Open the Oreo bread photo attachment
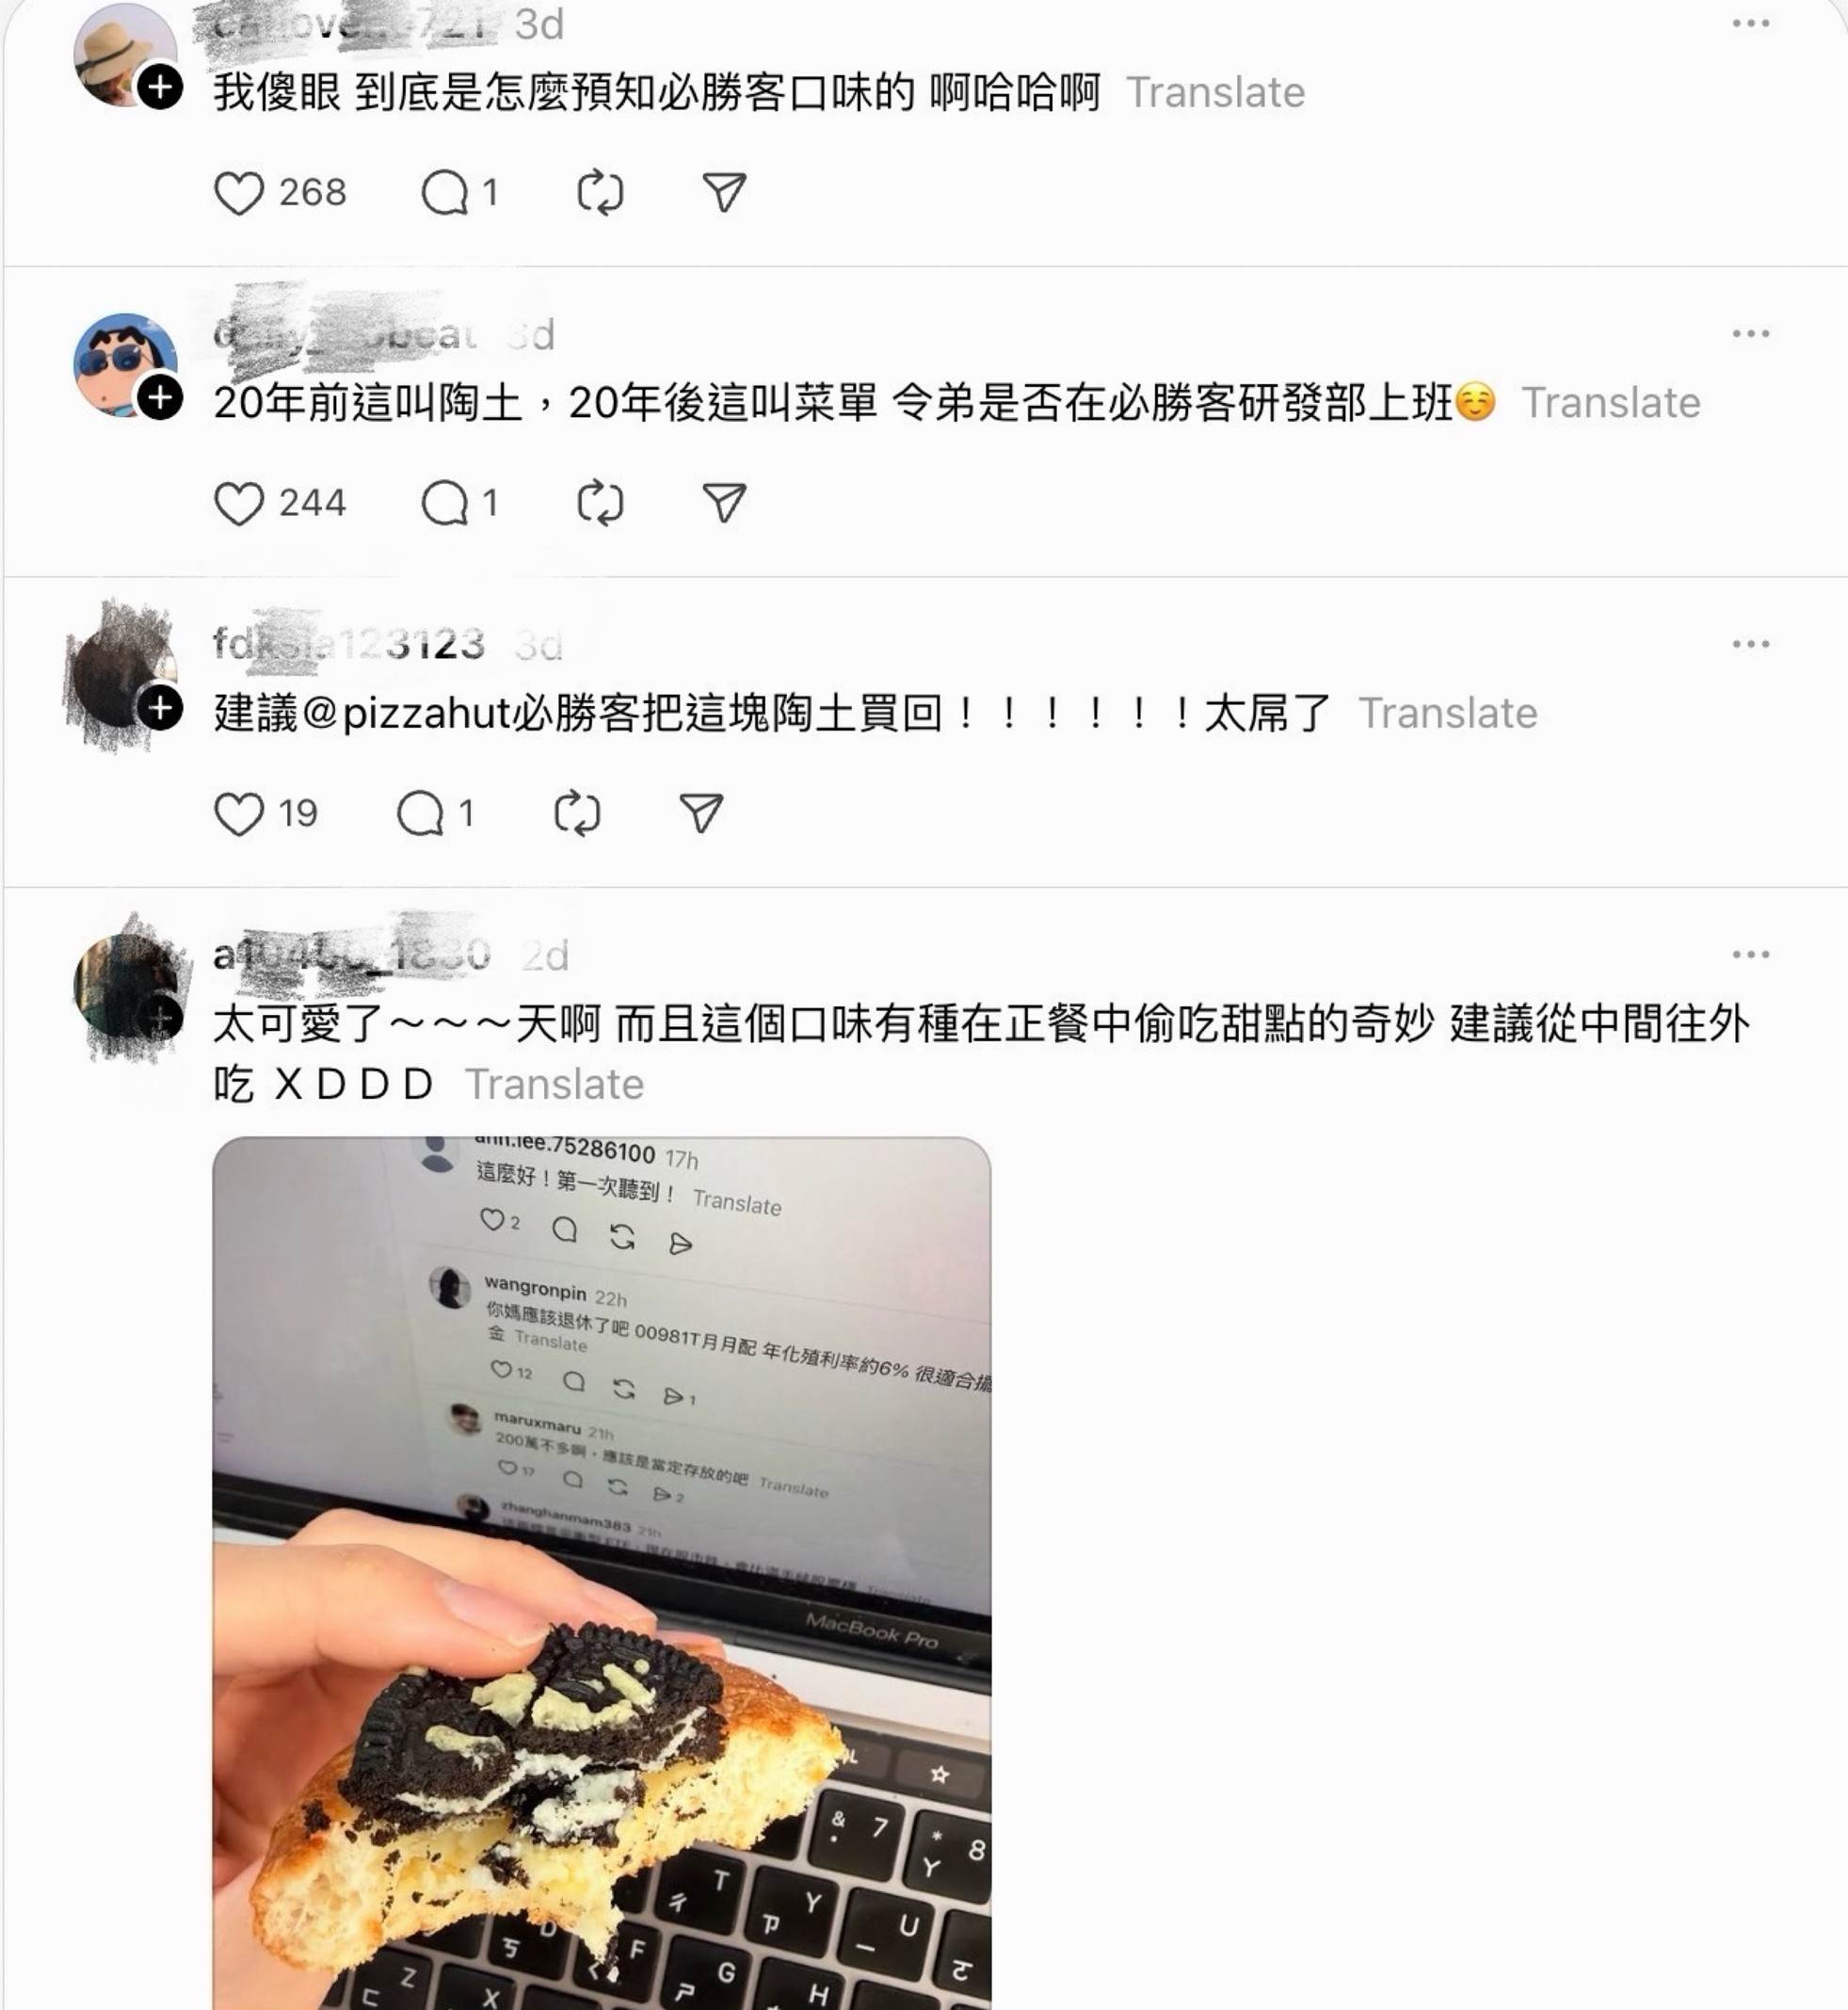Image resolution: width=1848 pixels, height=2010 pixels. pos(601,1573)
